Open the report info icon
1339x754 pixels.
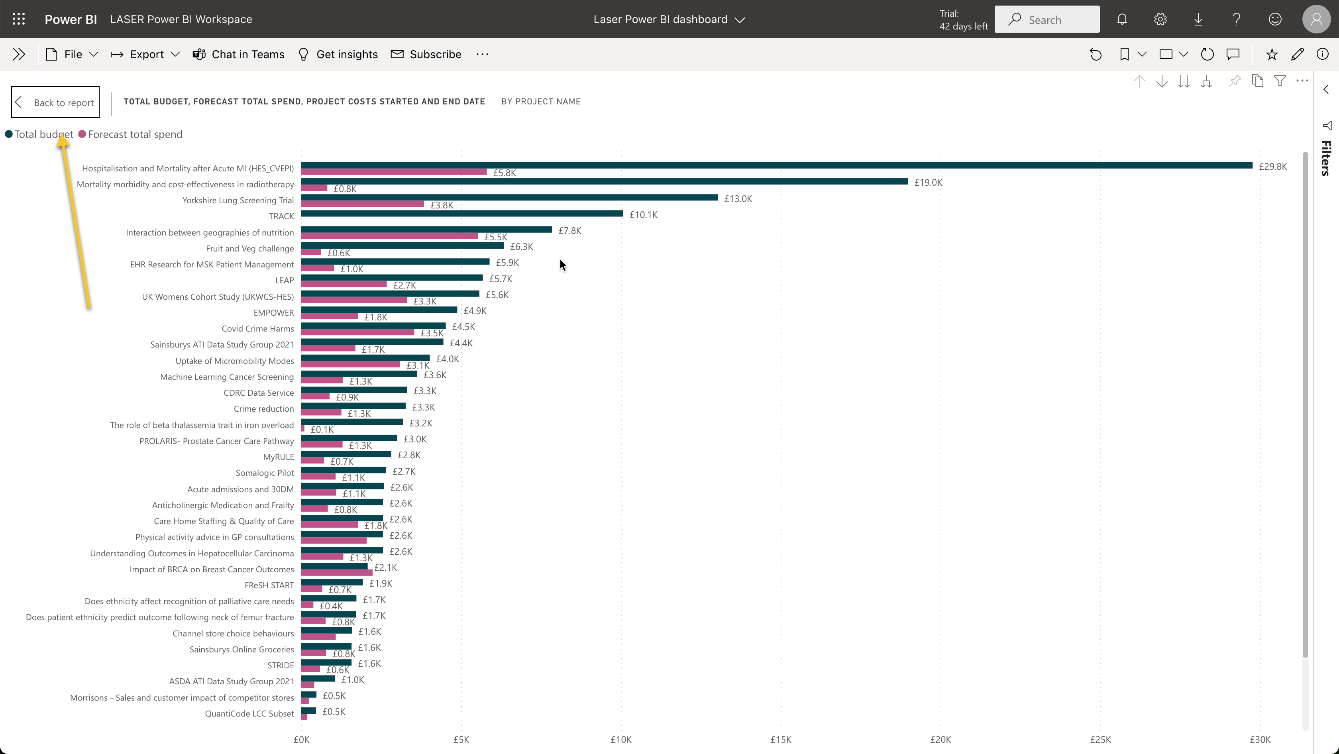pyautogui.click(x=1323, y=54)
